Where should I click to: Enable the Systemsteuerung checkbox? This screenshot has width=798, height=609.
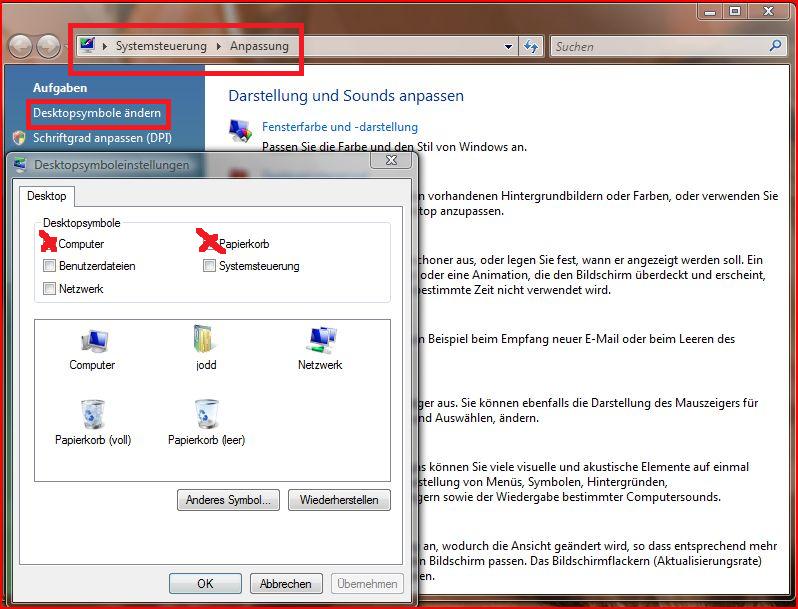(209, 266)
